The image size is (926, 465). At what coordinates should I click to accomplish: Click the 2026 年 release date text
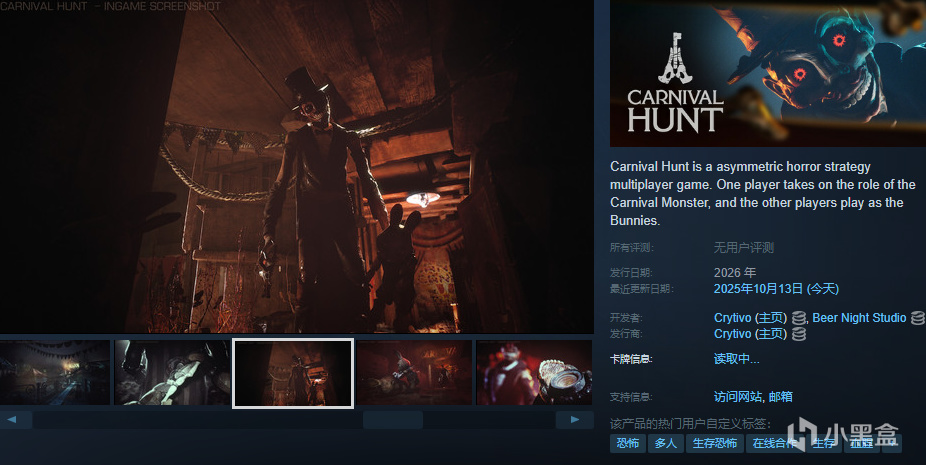[x=735, y=272]
